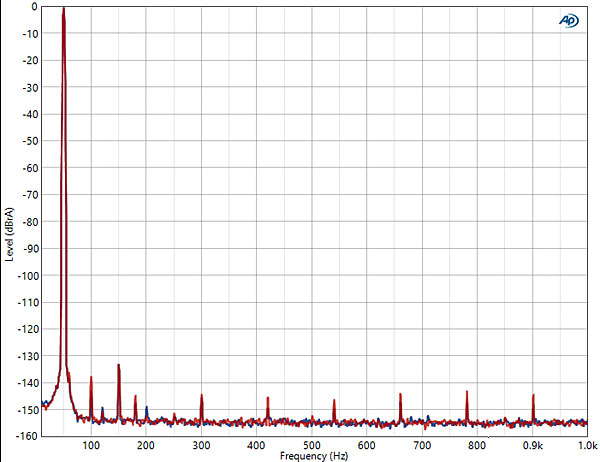The width and height of the screenshot is (600, 462).
Task: Click the '-140' level axis value
Action: 28,383
